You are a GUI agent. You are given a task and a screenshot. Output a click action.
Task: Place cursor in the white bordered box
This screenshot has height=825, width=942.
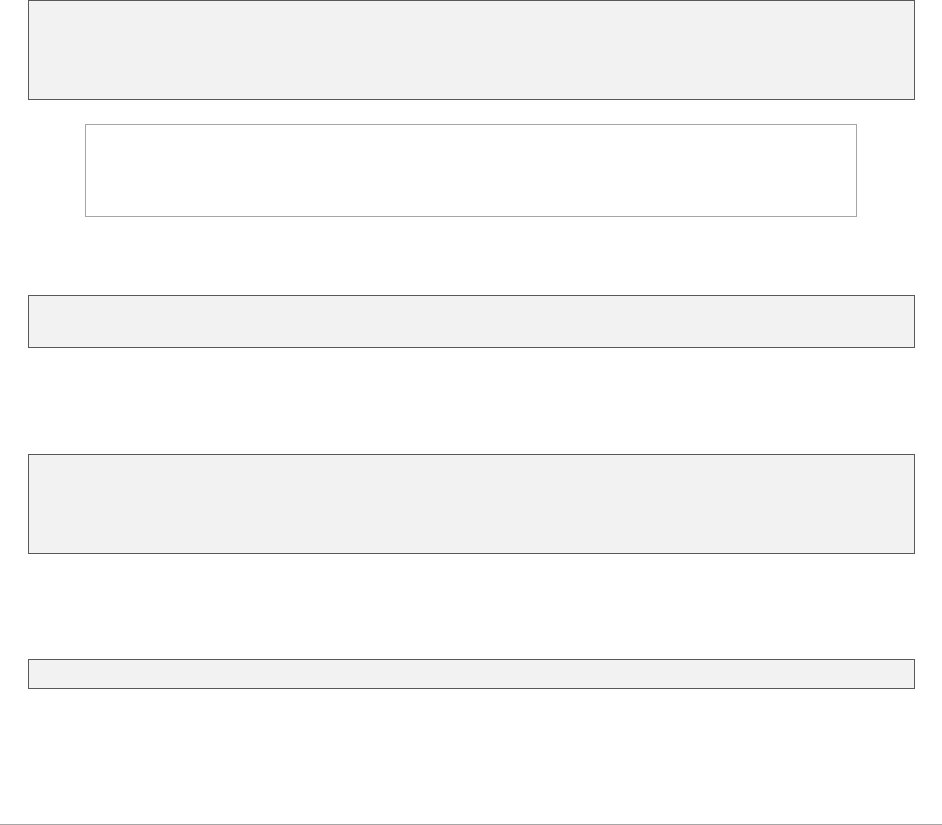(471, 170)
